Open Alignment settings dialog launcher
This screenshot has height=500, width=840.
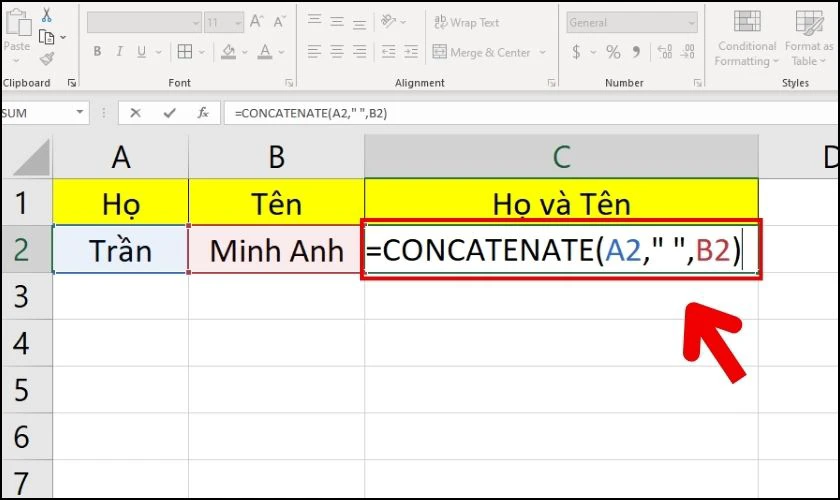(551, 83)
